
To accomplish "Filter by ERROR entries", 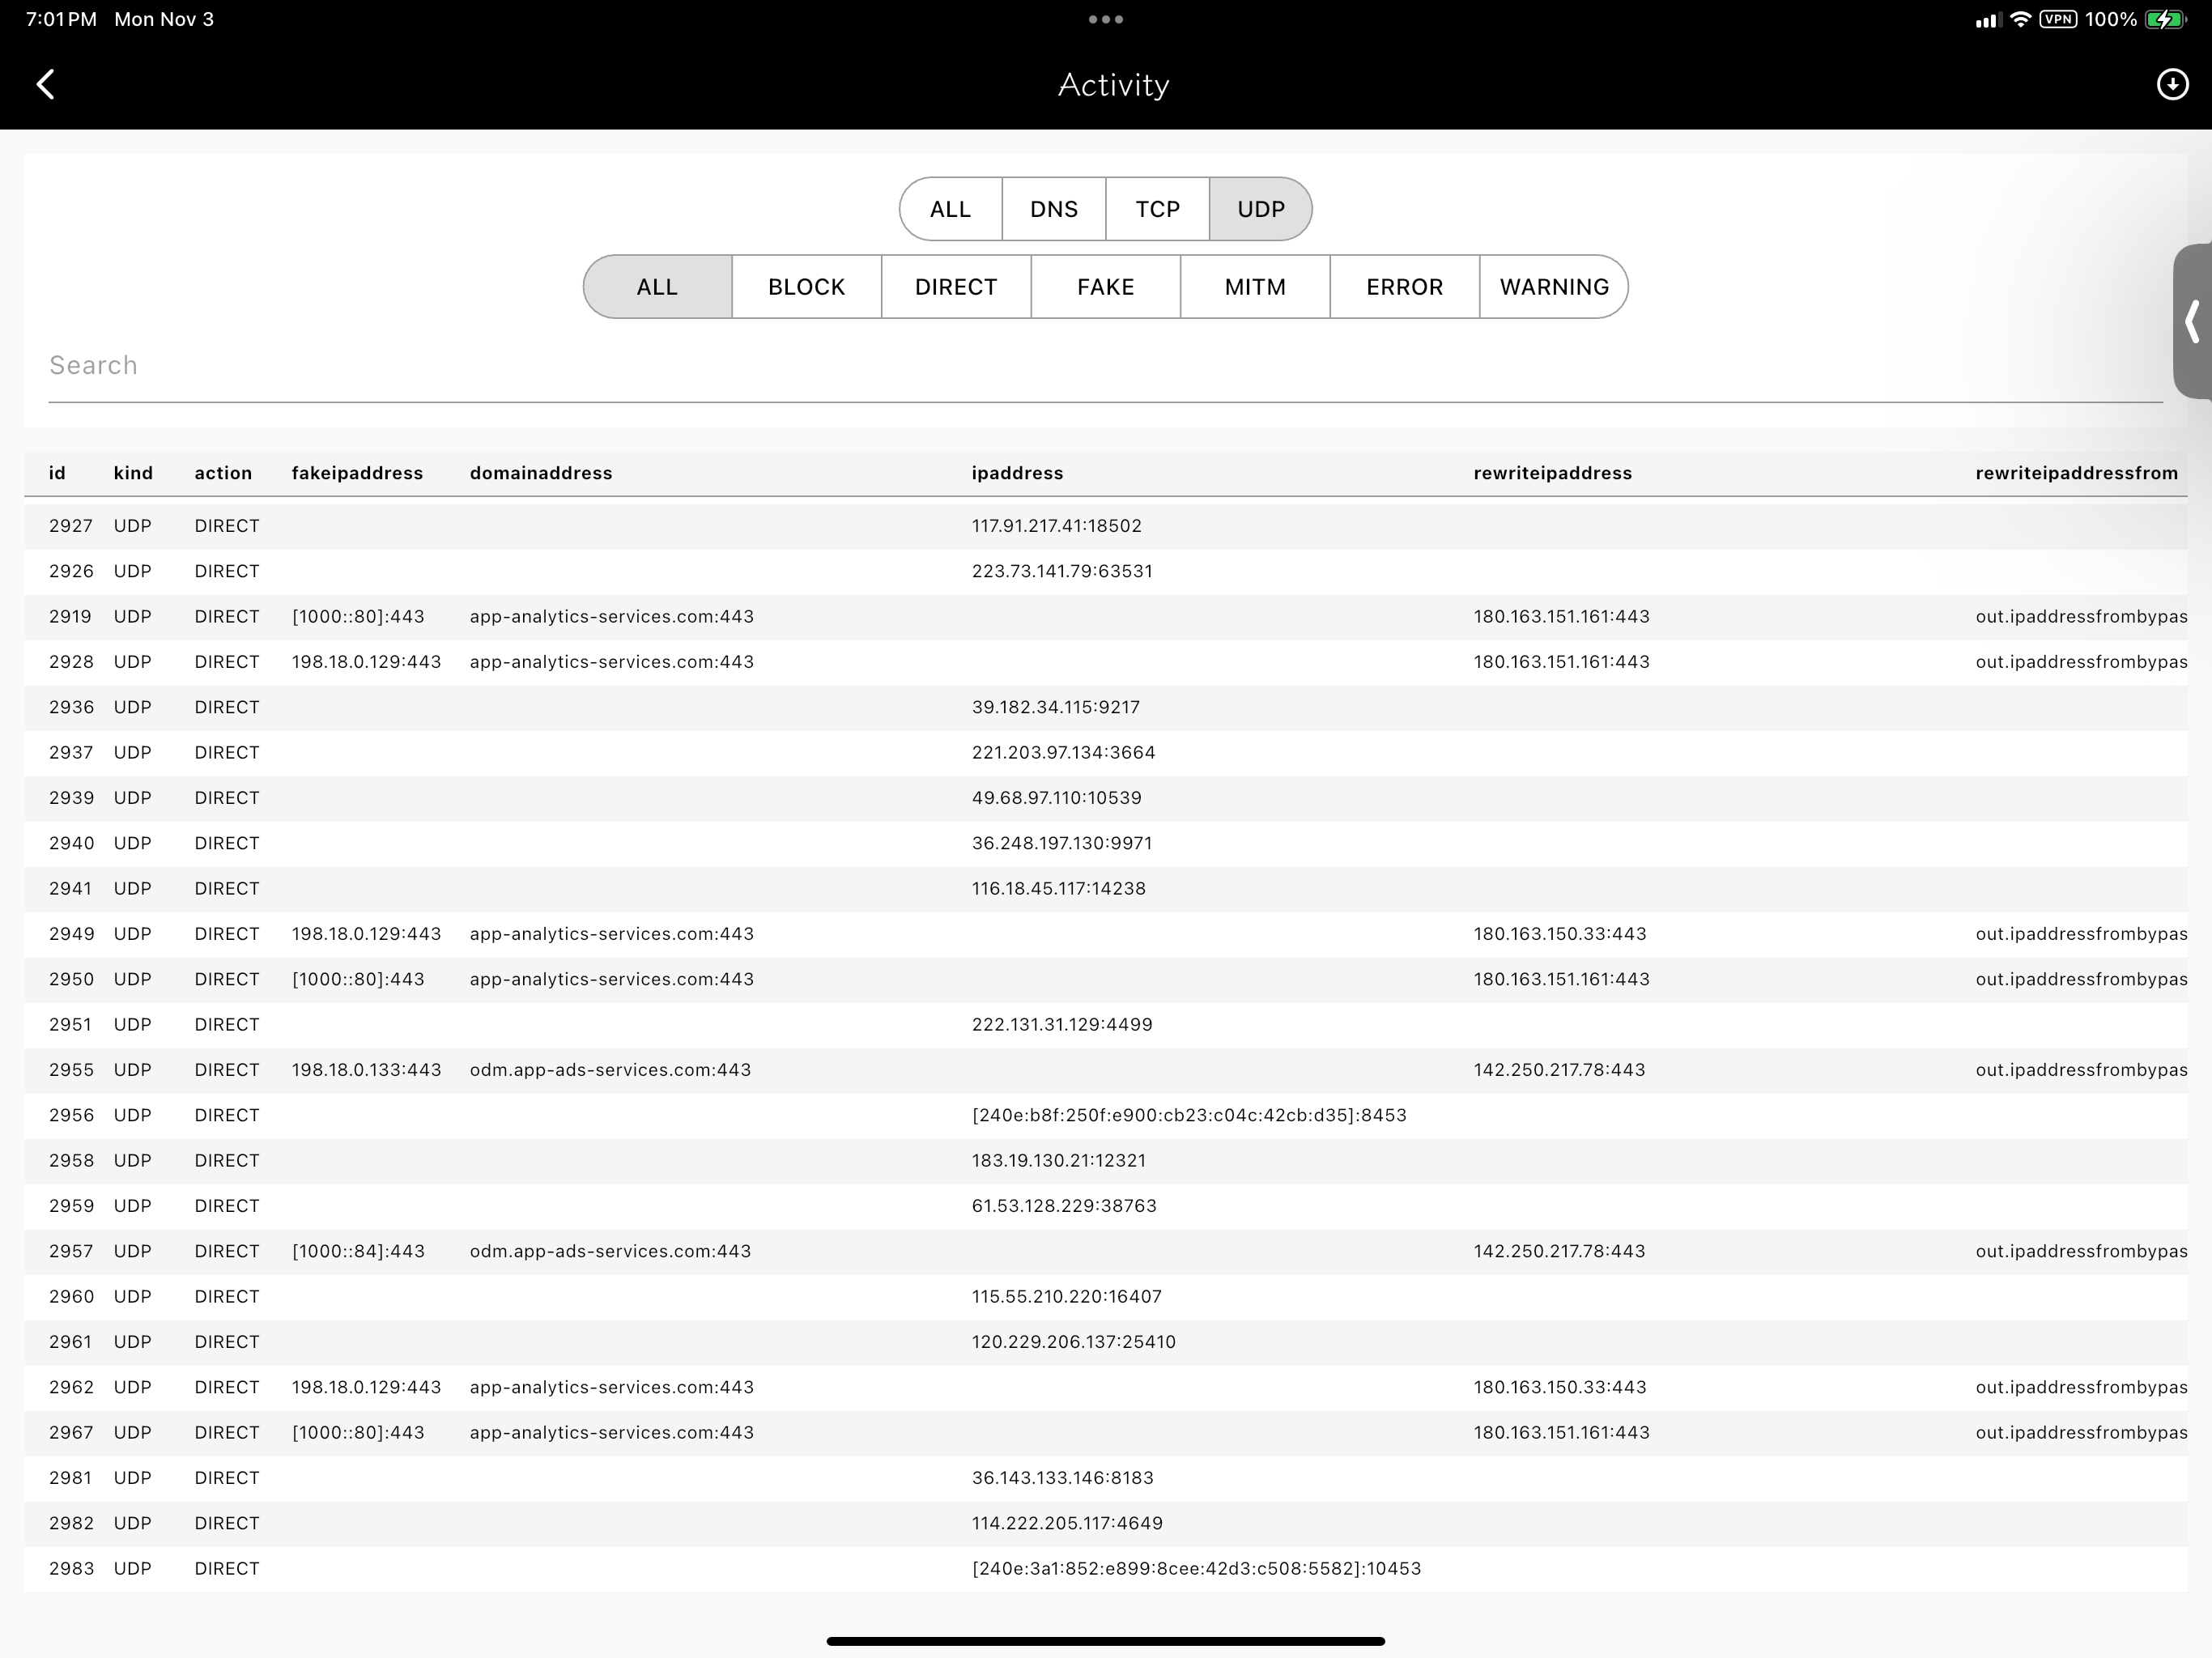I will tap(1404, 287).
